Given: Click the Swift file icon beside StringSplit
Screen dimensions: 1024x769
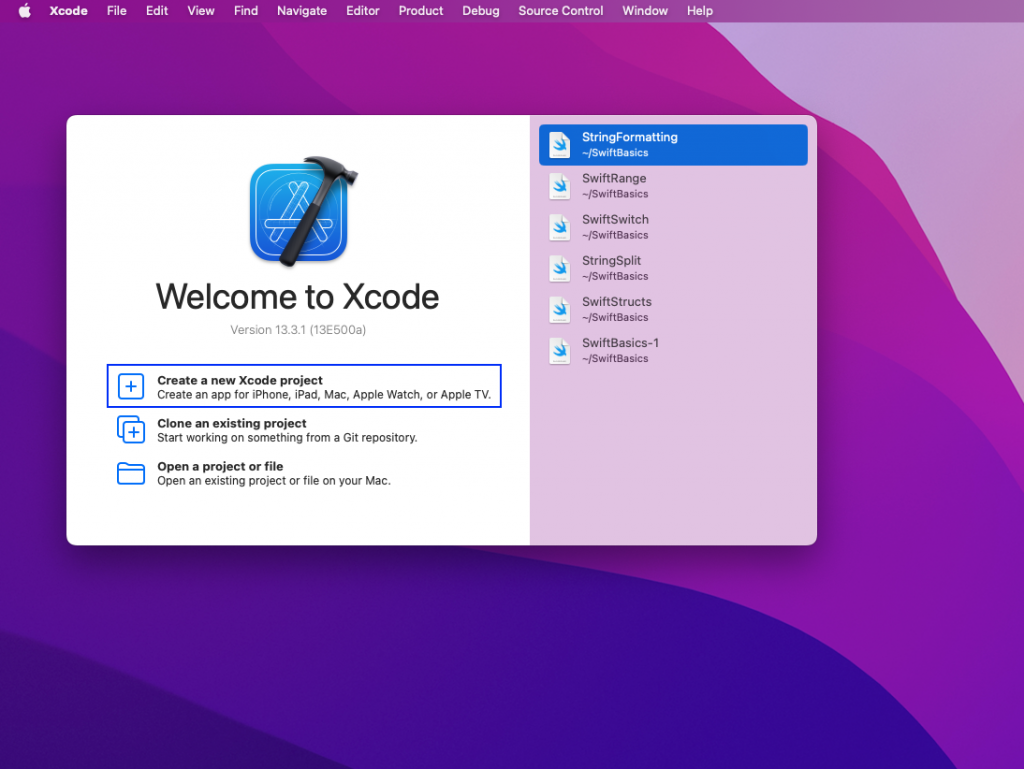Looking at the screenshot, I should 560,268.
